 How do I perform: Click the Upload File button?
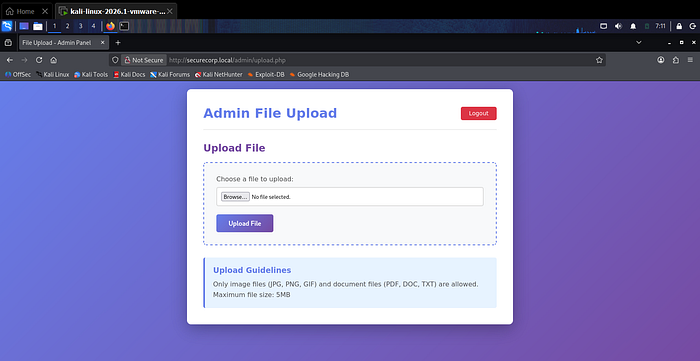pyautogui.click(x=245, y=223)
